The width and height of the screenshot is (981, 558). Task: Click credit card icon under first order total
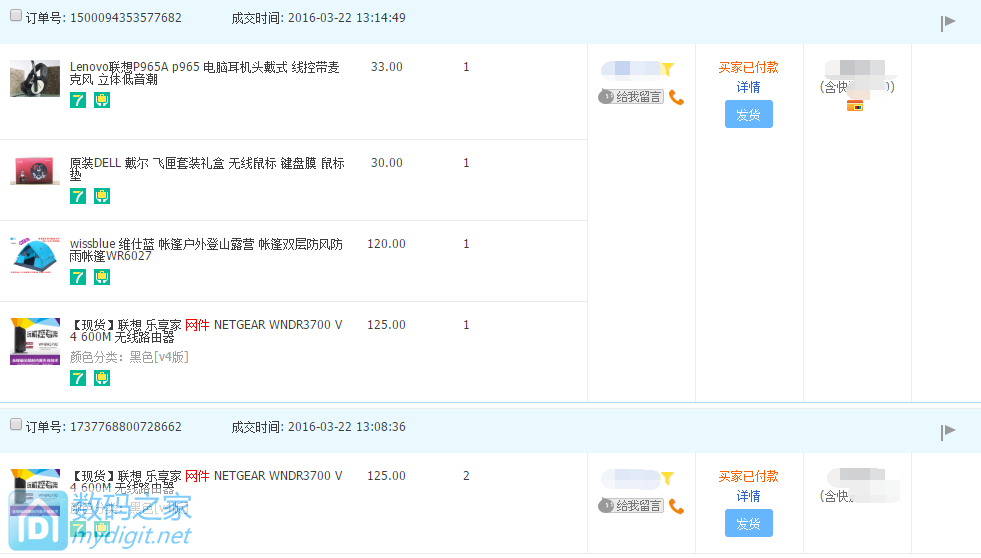[x=854, y=106]
